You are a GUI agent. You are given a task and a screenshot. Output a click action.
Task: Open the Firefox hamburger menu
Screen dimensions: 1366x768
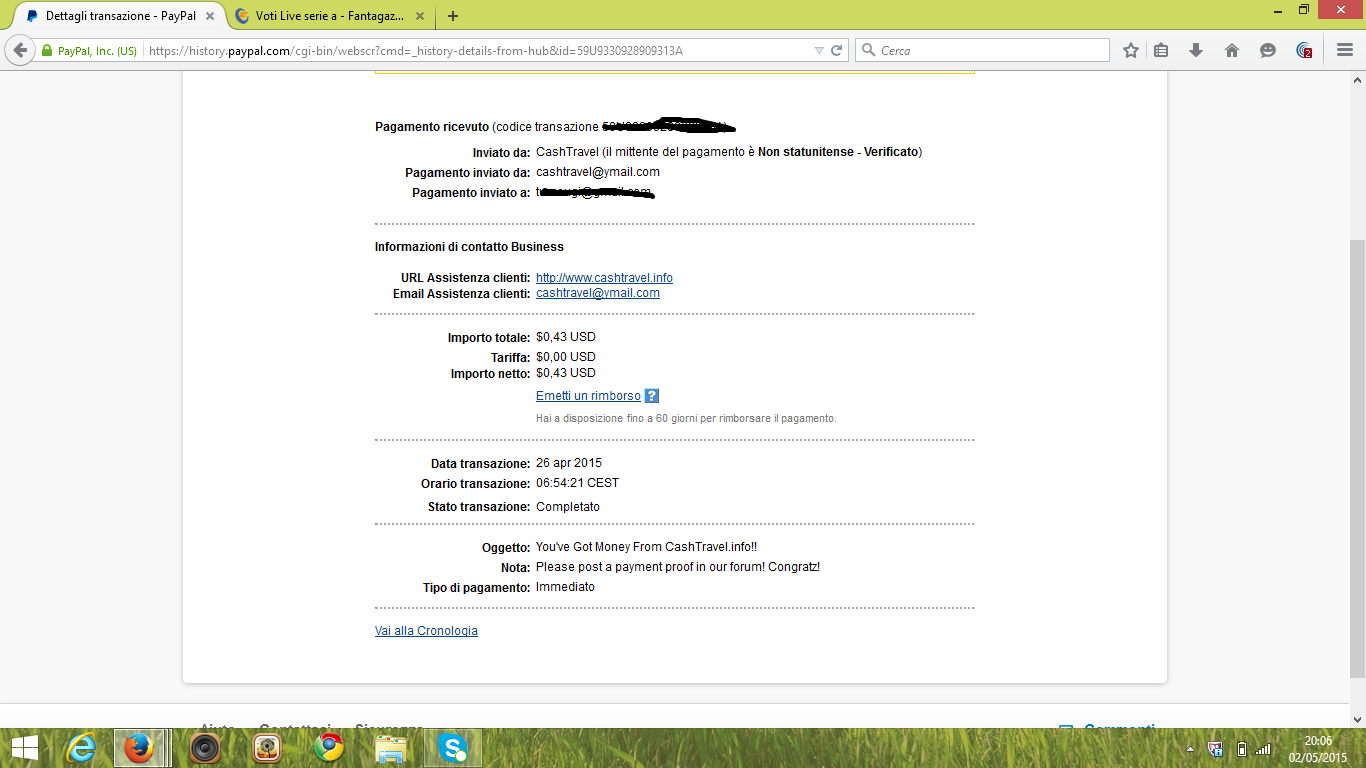pos(1344,50)
